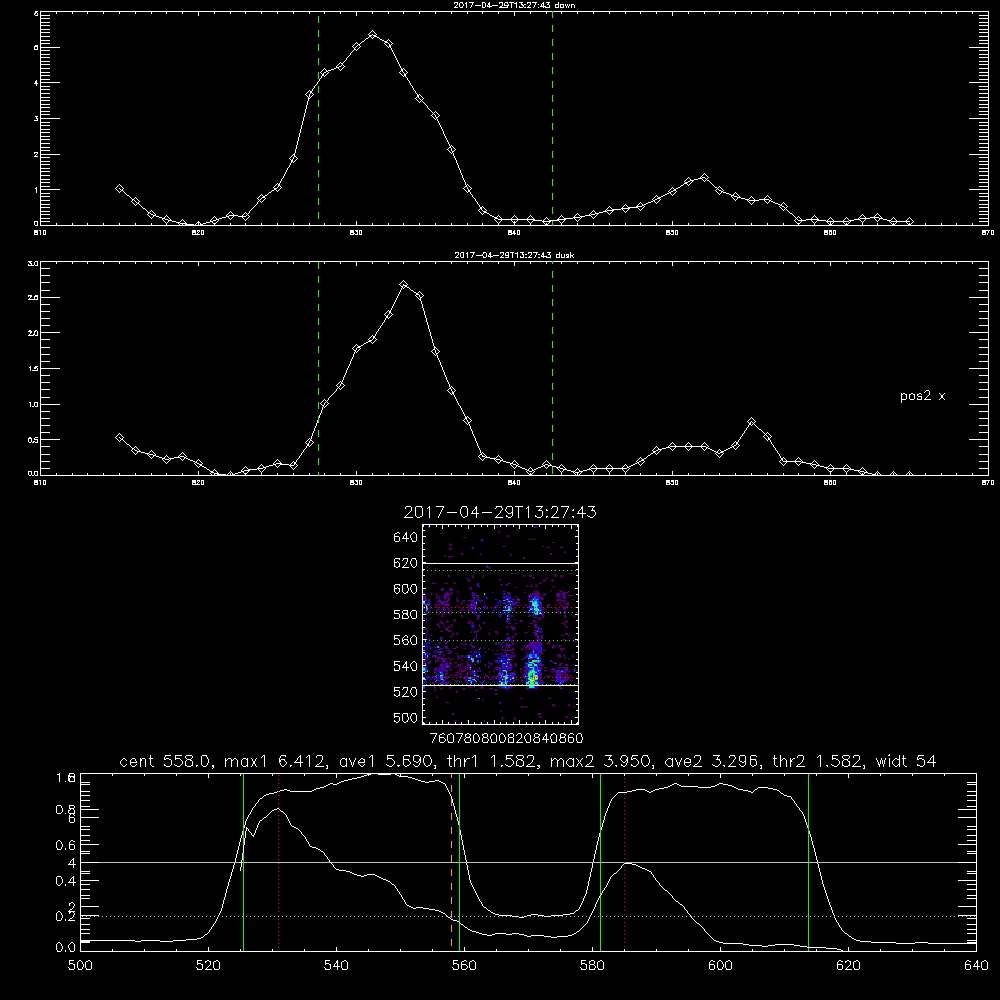Click the heat map y-axis label 580
1000x1000 pixels.
click(405, 615)
